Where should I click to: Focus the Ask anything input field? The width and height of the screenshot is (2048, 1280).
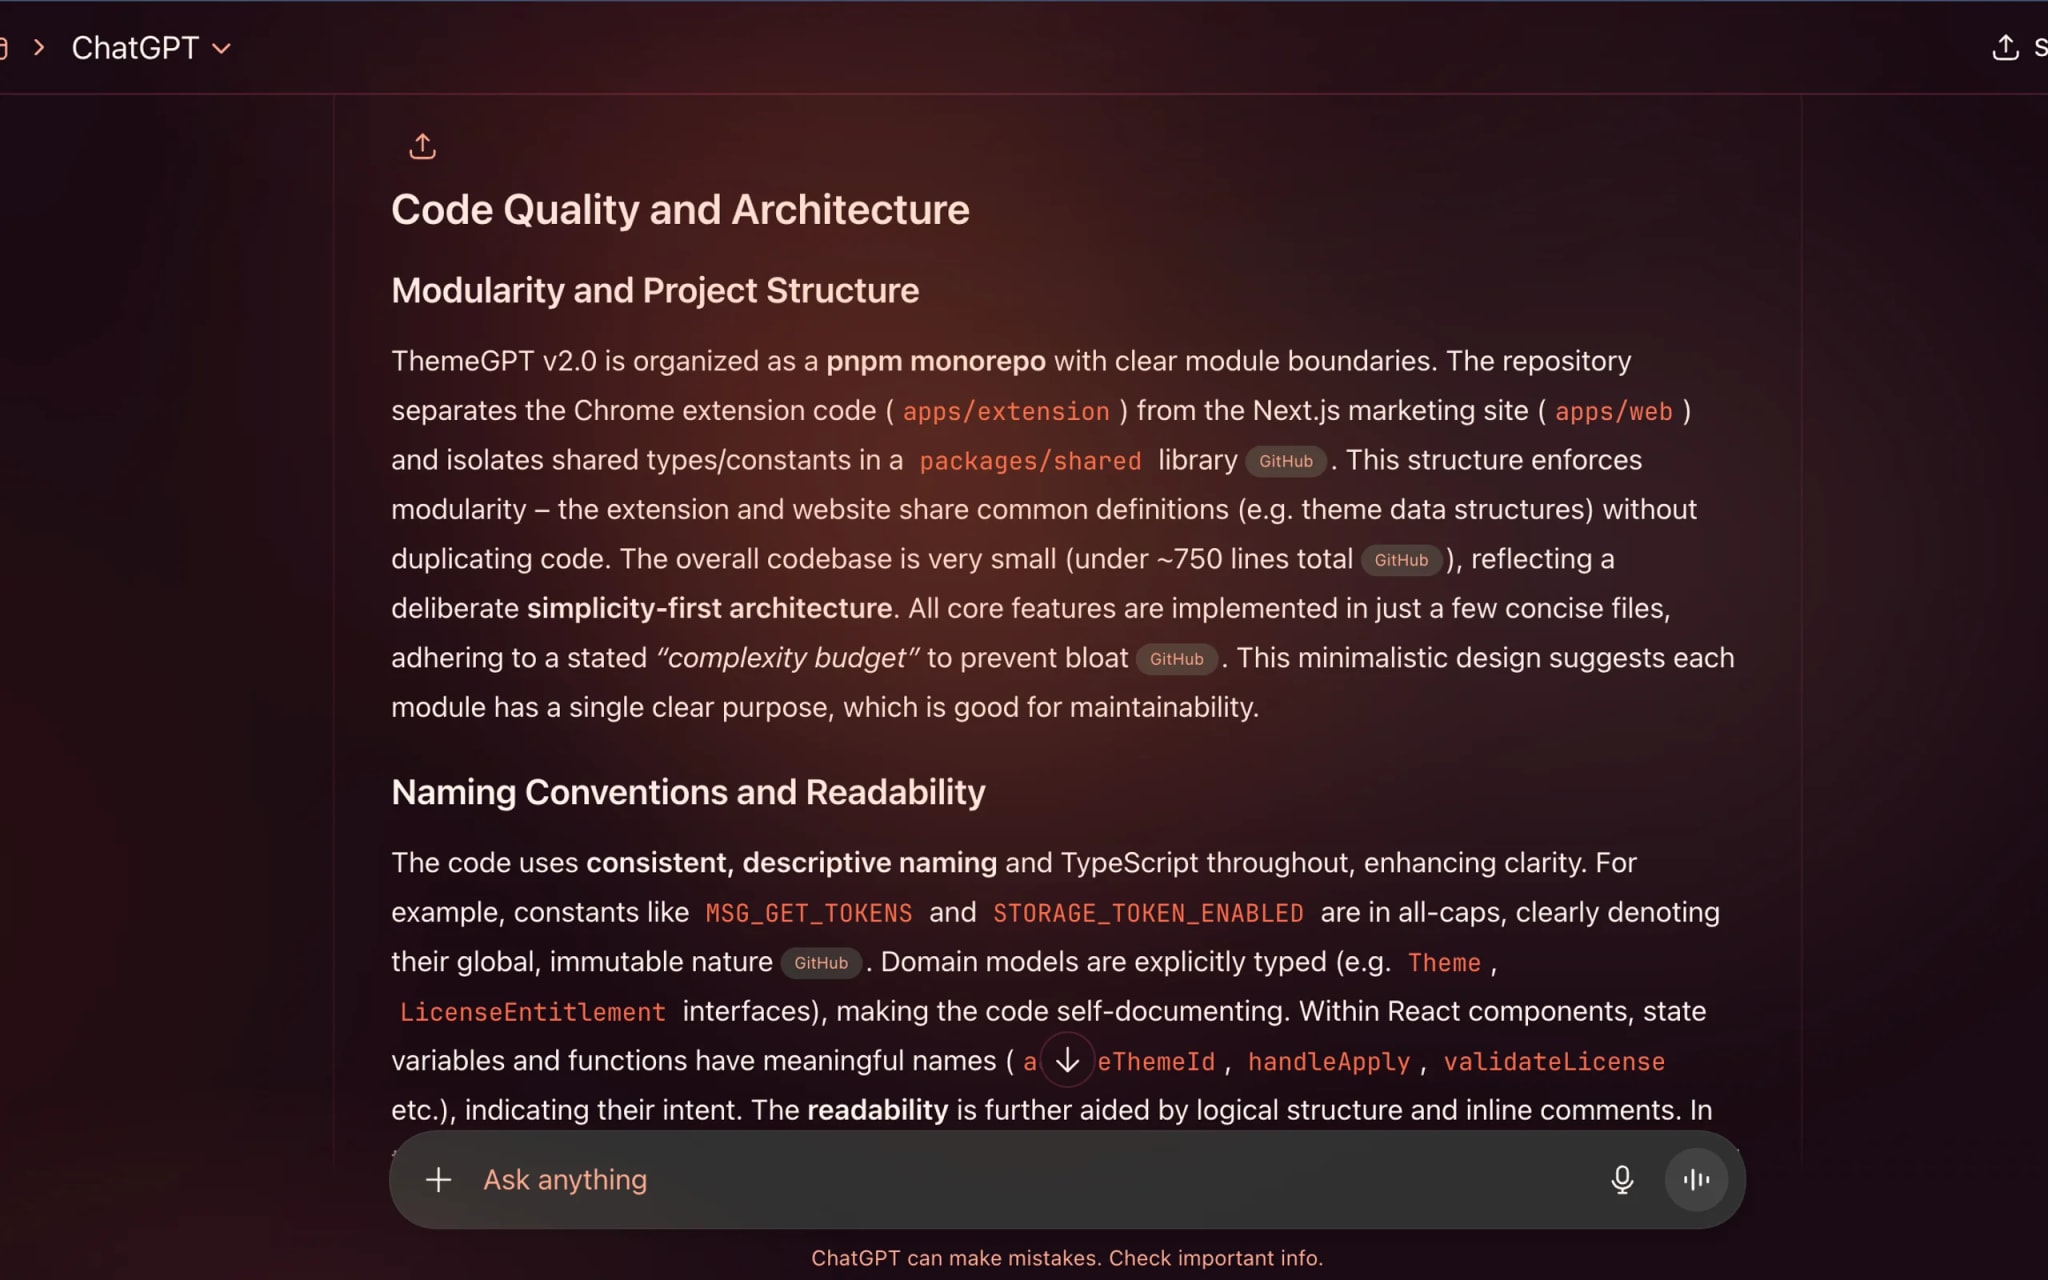coord(1000,1180)
